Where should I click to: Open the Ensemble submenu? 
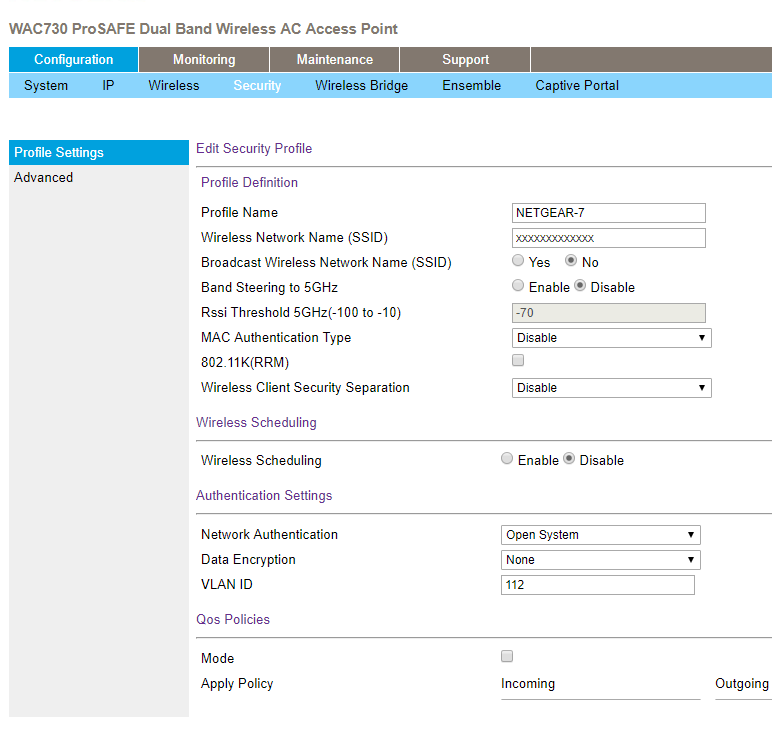[471, 86]
